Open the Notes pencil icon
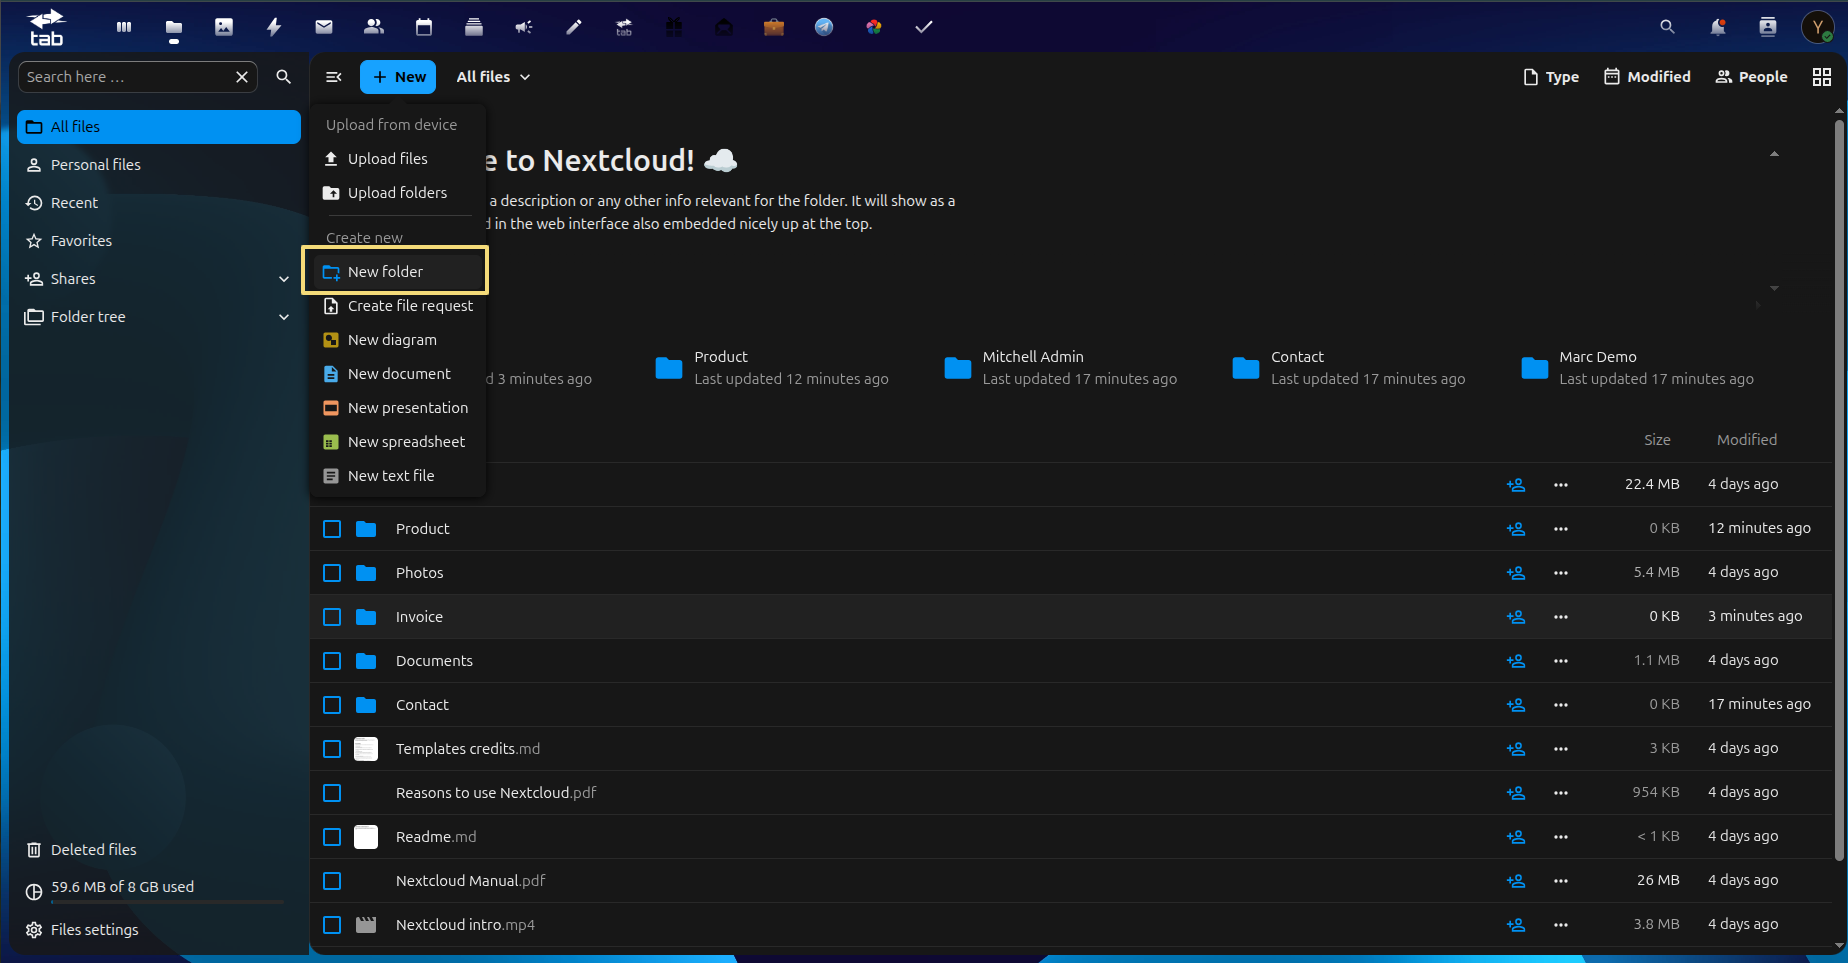The image size is (1848, 963). (x=574, y=27)
